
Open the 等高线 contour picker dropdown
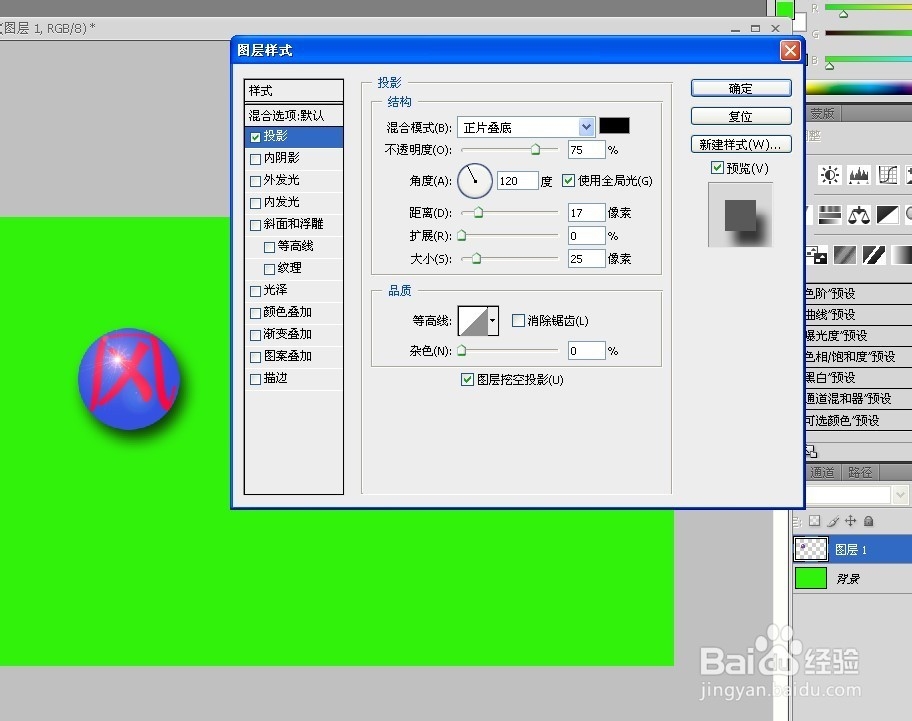pos(490,320)
